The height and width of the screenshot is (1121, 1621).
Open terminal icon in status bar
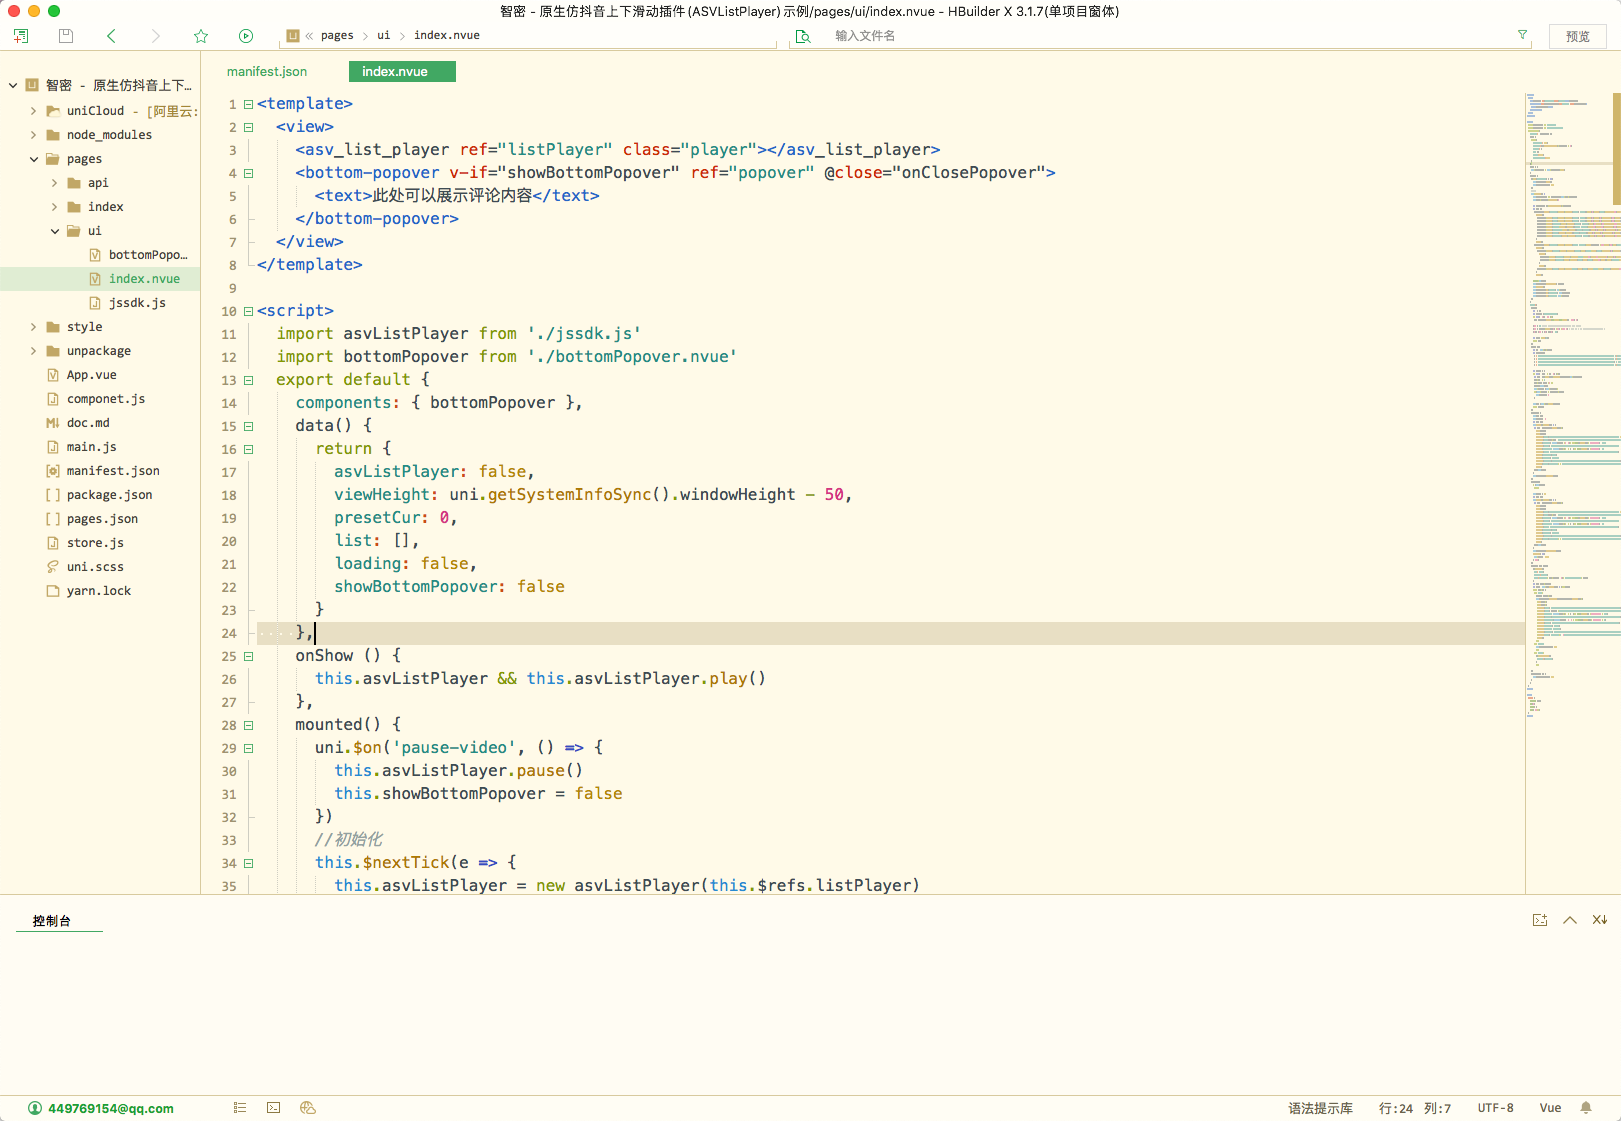click(274, 1108)
